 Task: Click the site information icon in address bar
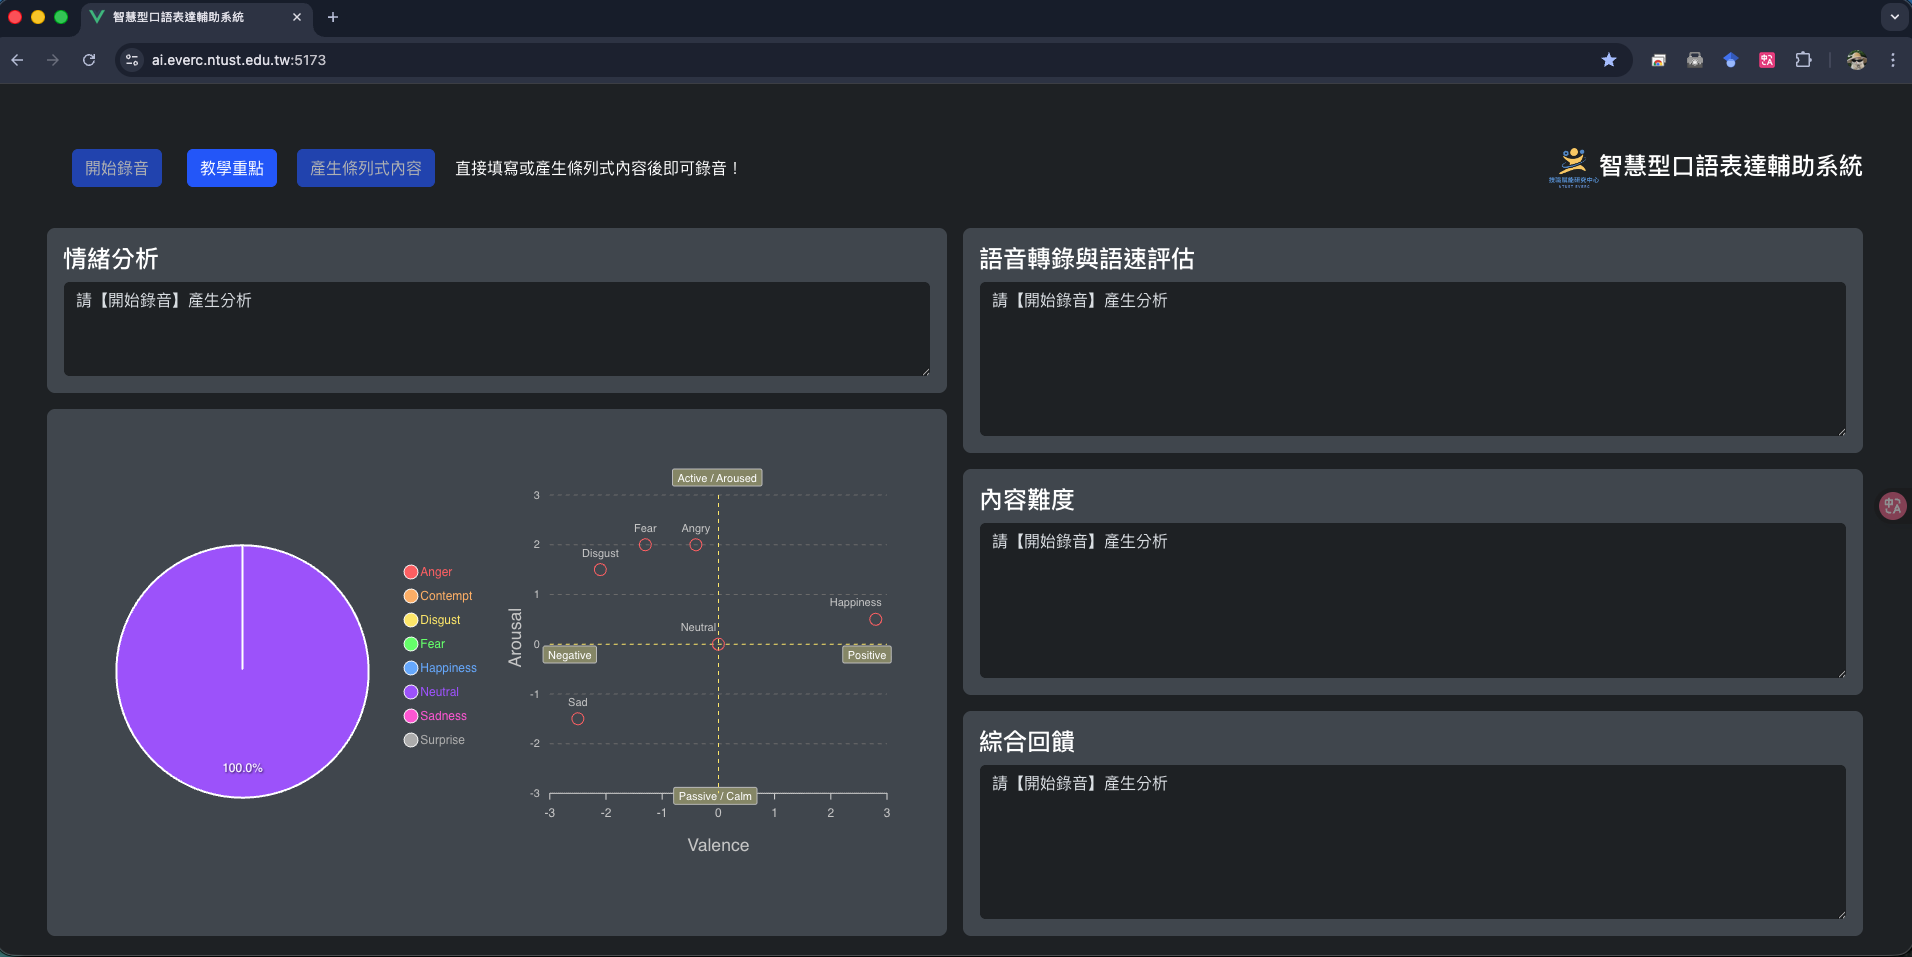132,60
